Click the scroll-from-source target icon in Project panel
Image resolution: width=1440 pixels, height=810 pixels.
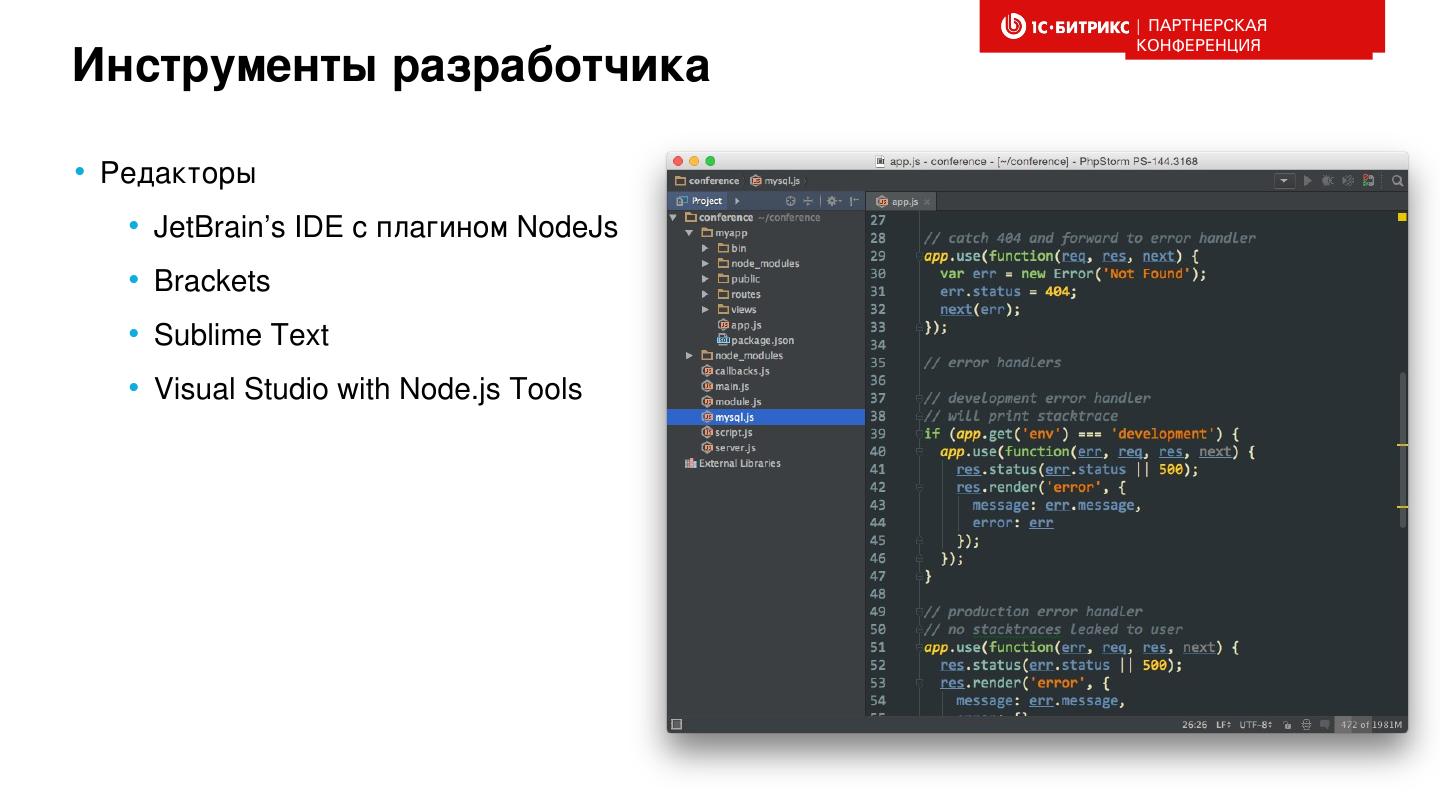click(791, 201)
